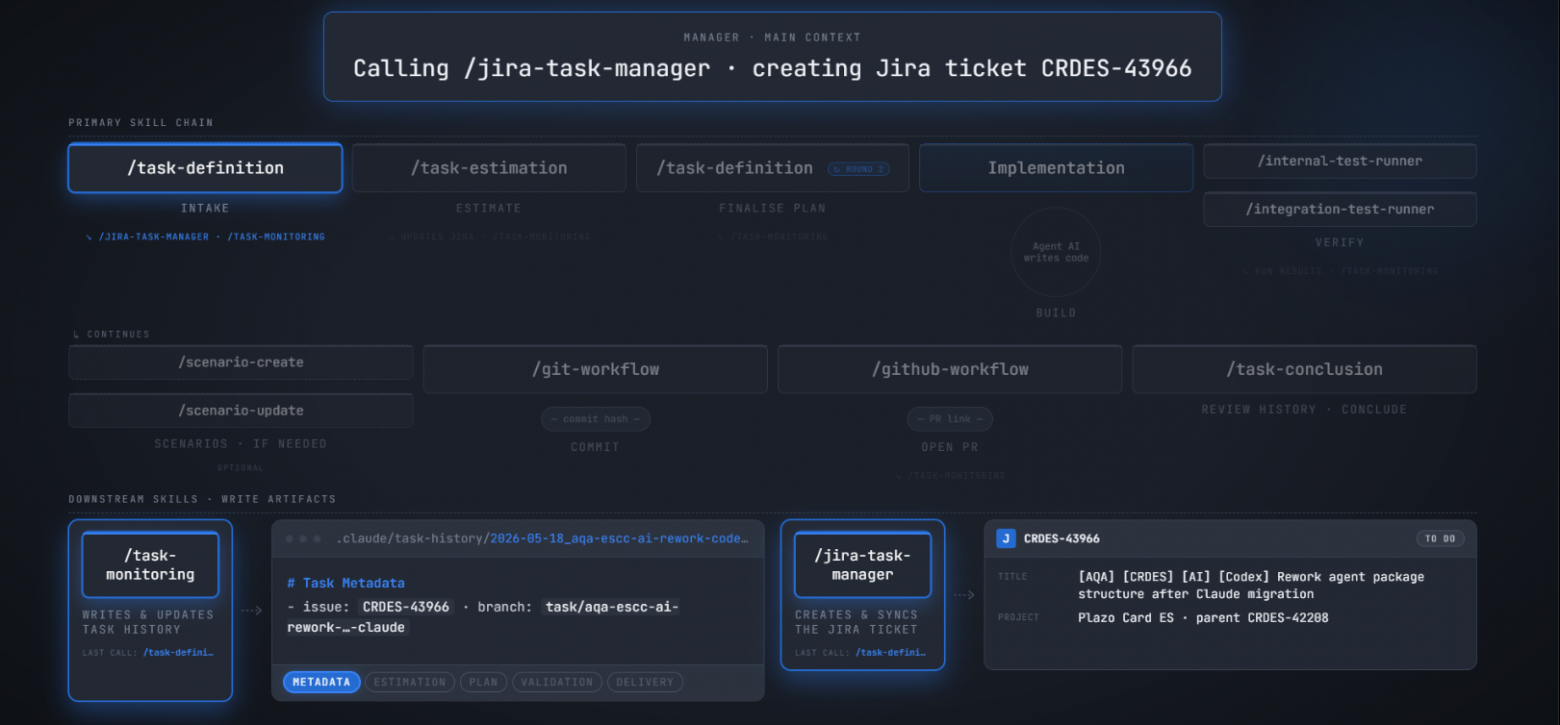Select the /scenario-create card
Image resolution: width=1560 pixels, height=725 pixels.
point(241,362)
